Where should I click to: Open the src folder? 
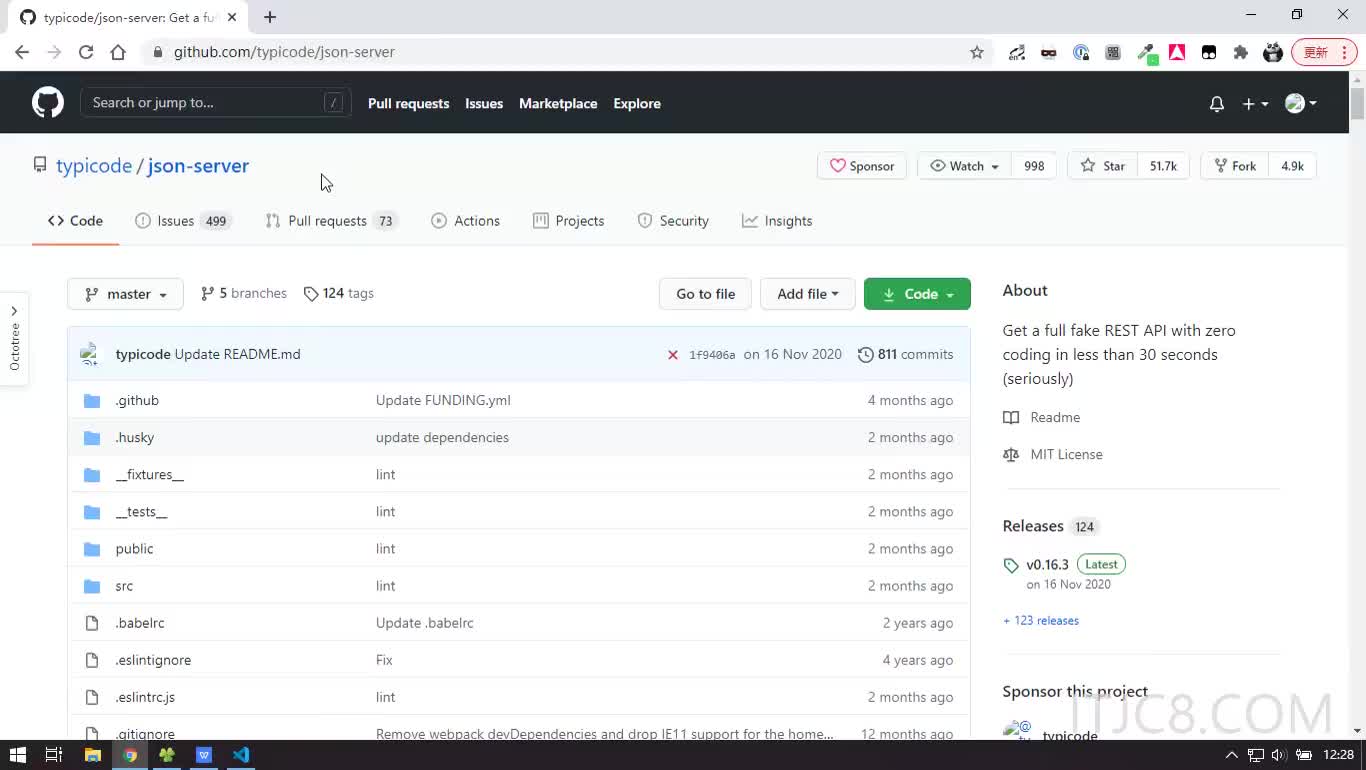pos(124,586)
